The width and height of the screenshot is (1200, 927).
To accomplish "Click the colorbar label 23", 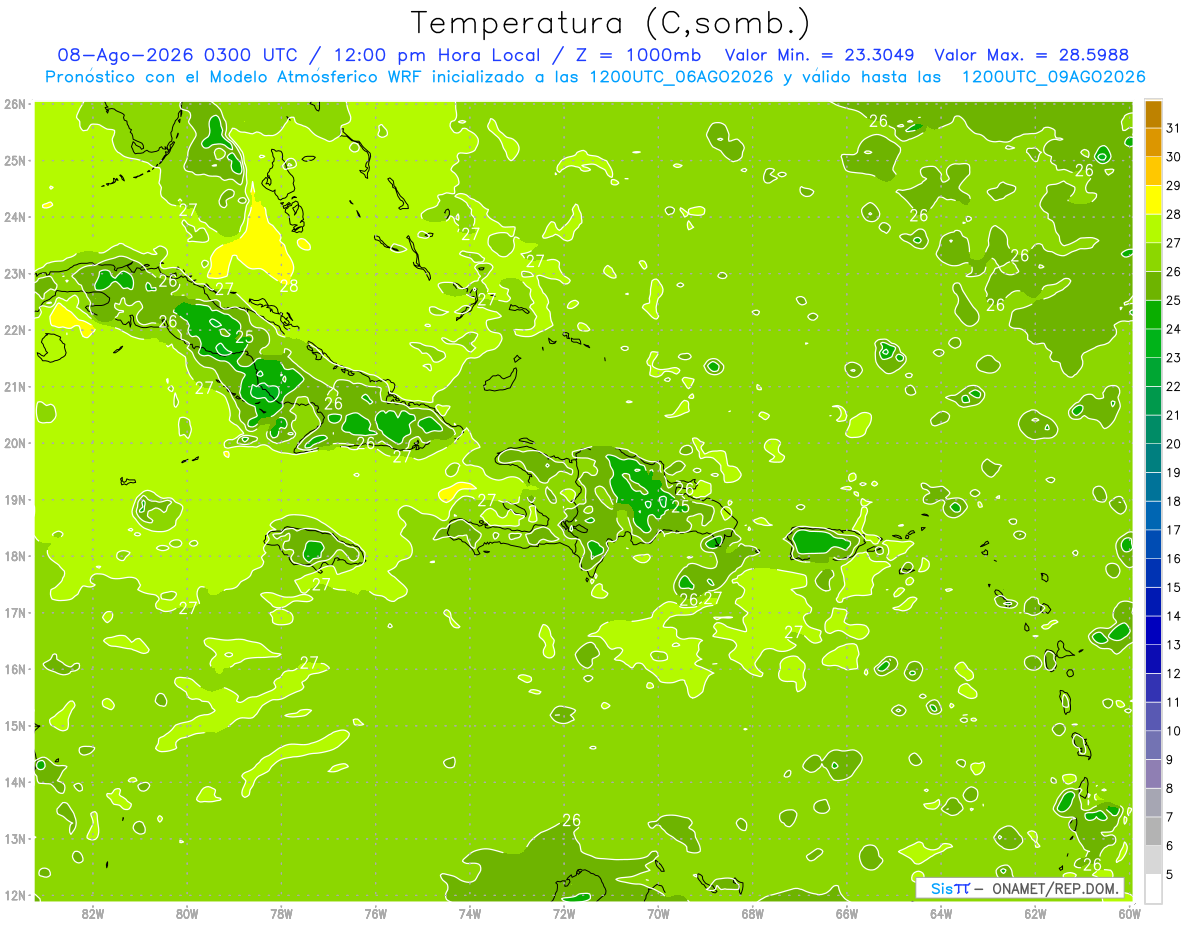I will click(x=1174, y=358).
